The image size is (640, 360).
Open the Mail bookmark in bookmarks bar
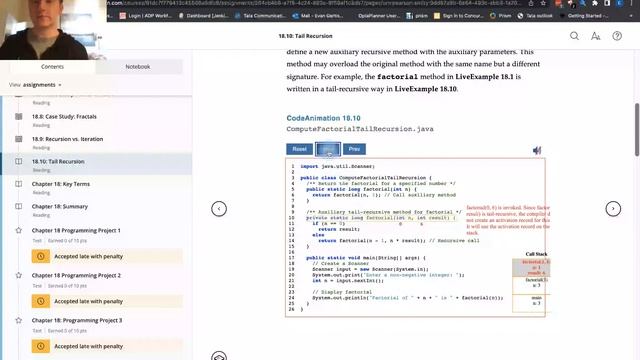point(317,16)
